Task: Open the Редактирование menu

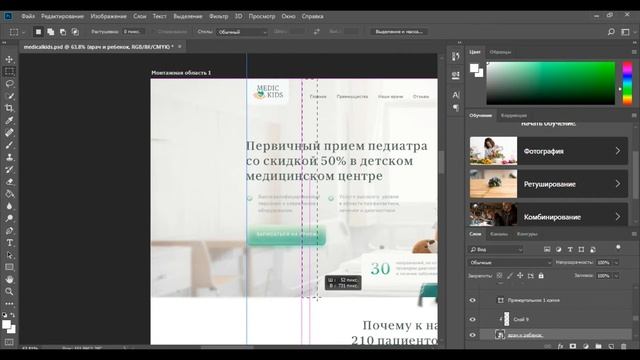Action: 62,16
